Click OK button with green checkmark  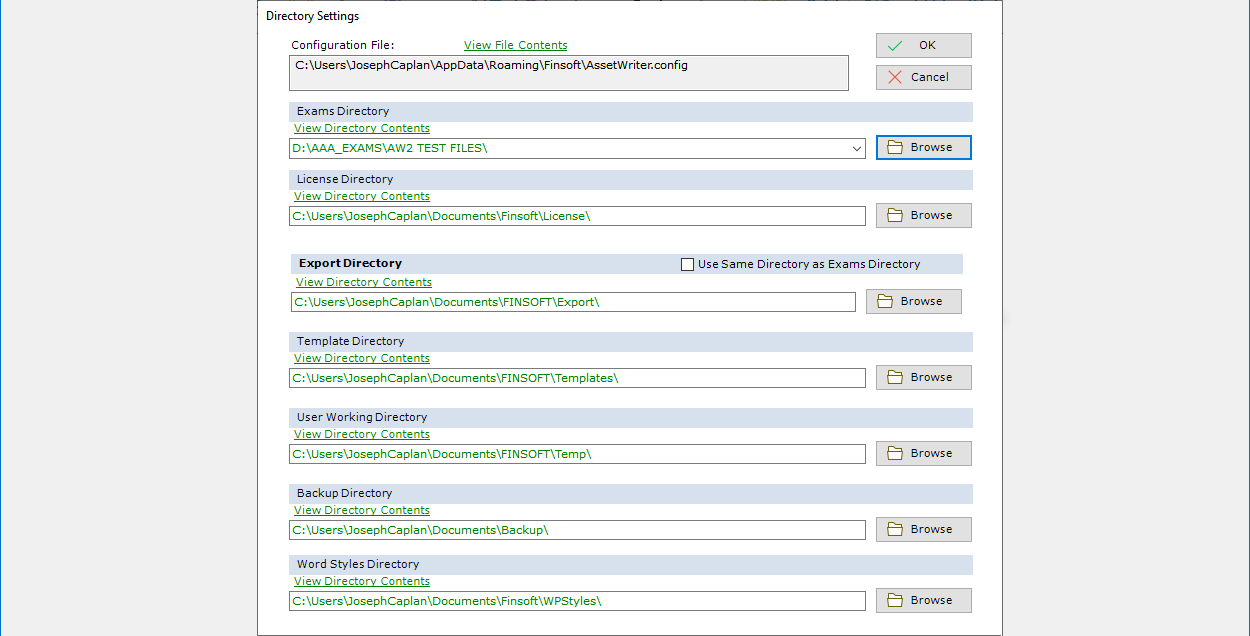(x=923, y=46)
